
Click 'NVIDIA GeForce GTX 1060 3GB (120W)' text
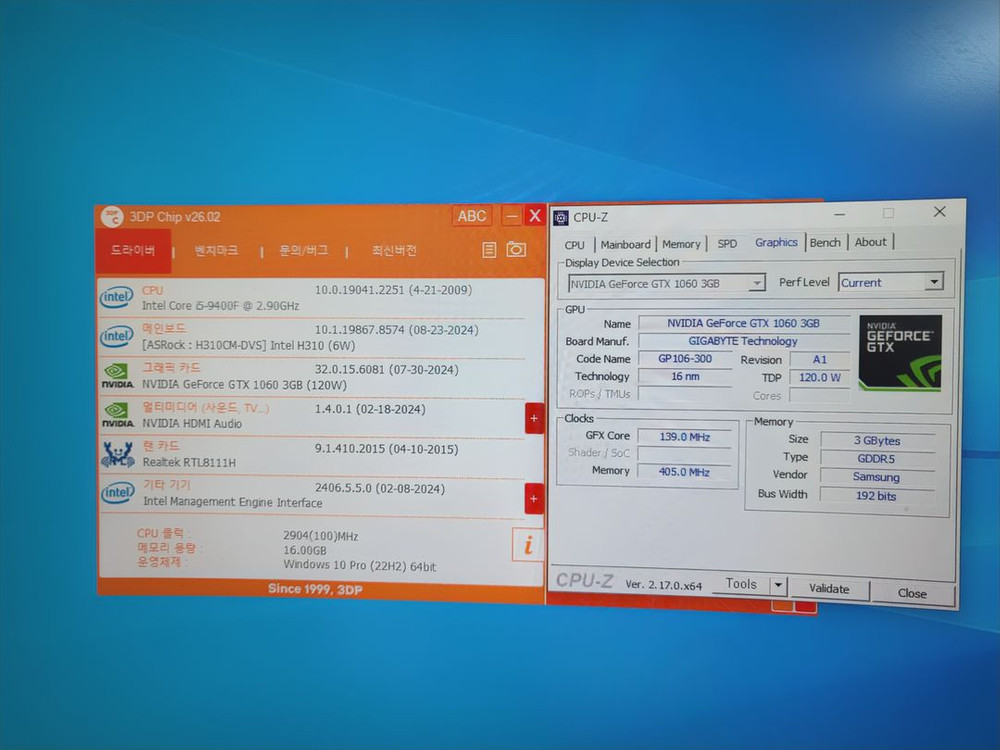[244, 385]
